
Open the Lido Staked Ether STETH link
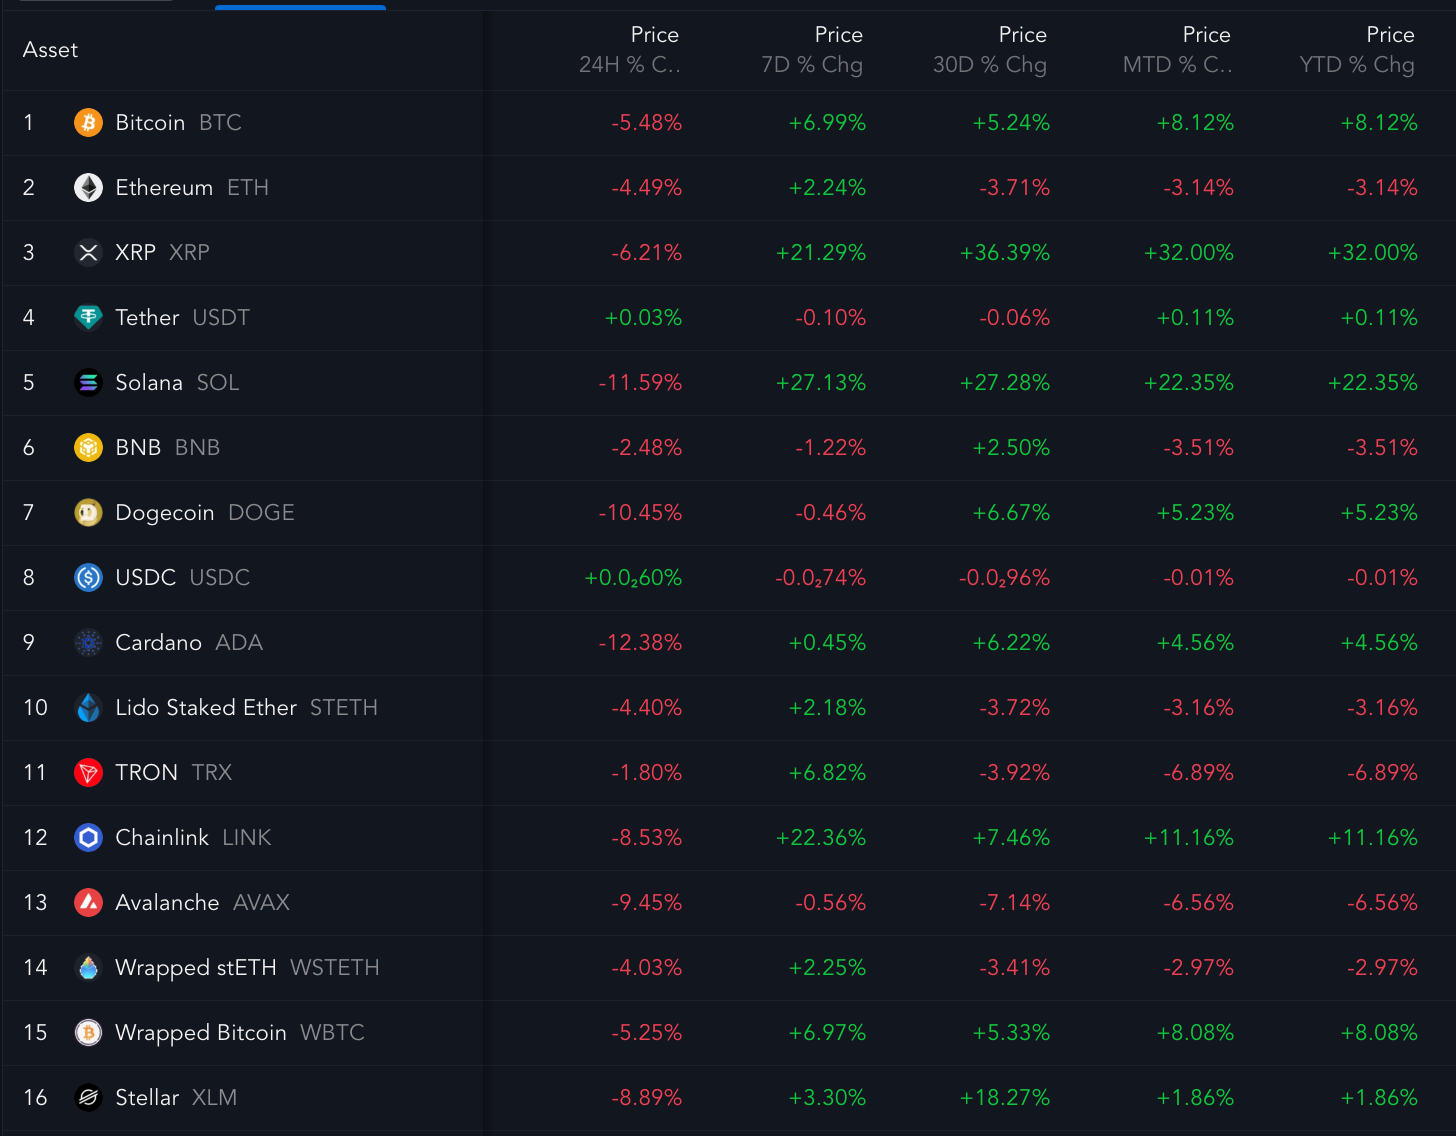pyautogui.click(x=247, y=708)
